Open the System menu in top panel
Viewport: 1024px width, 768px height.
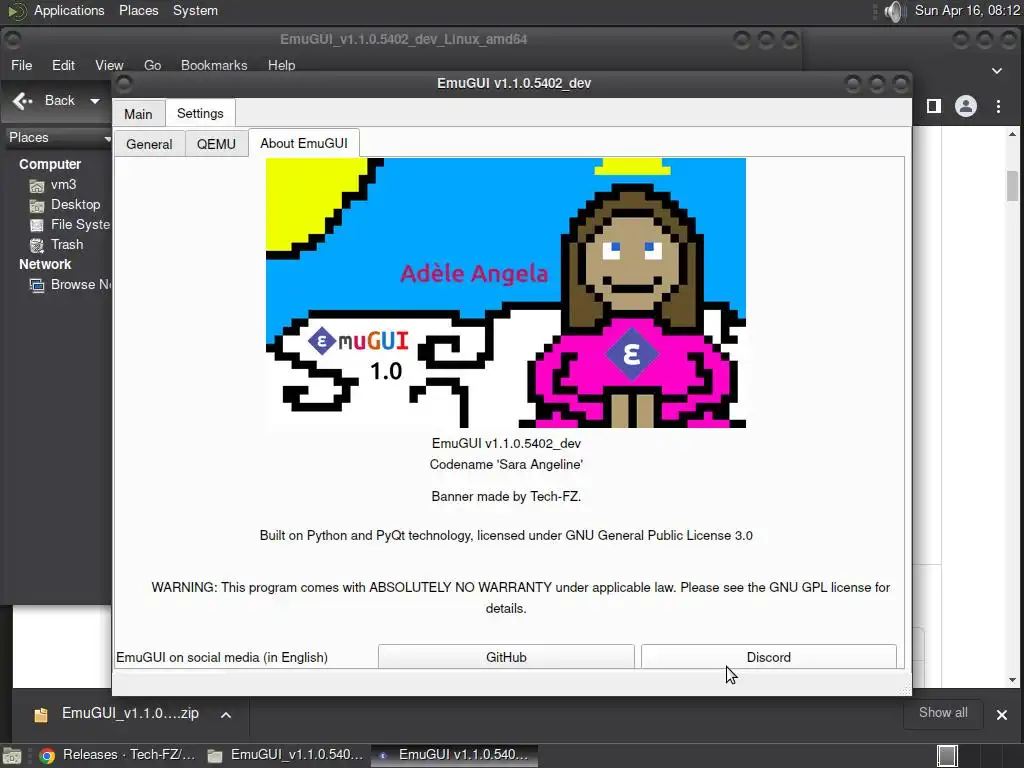[195, 10]
